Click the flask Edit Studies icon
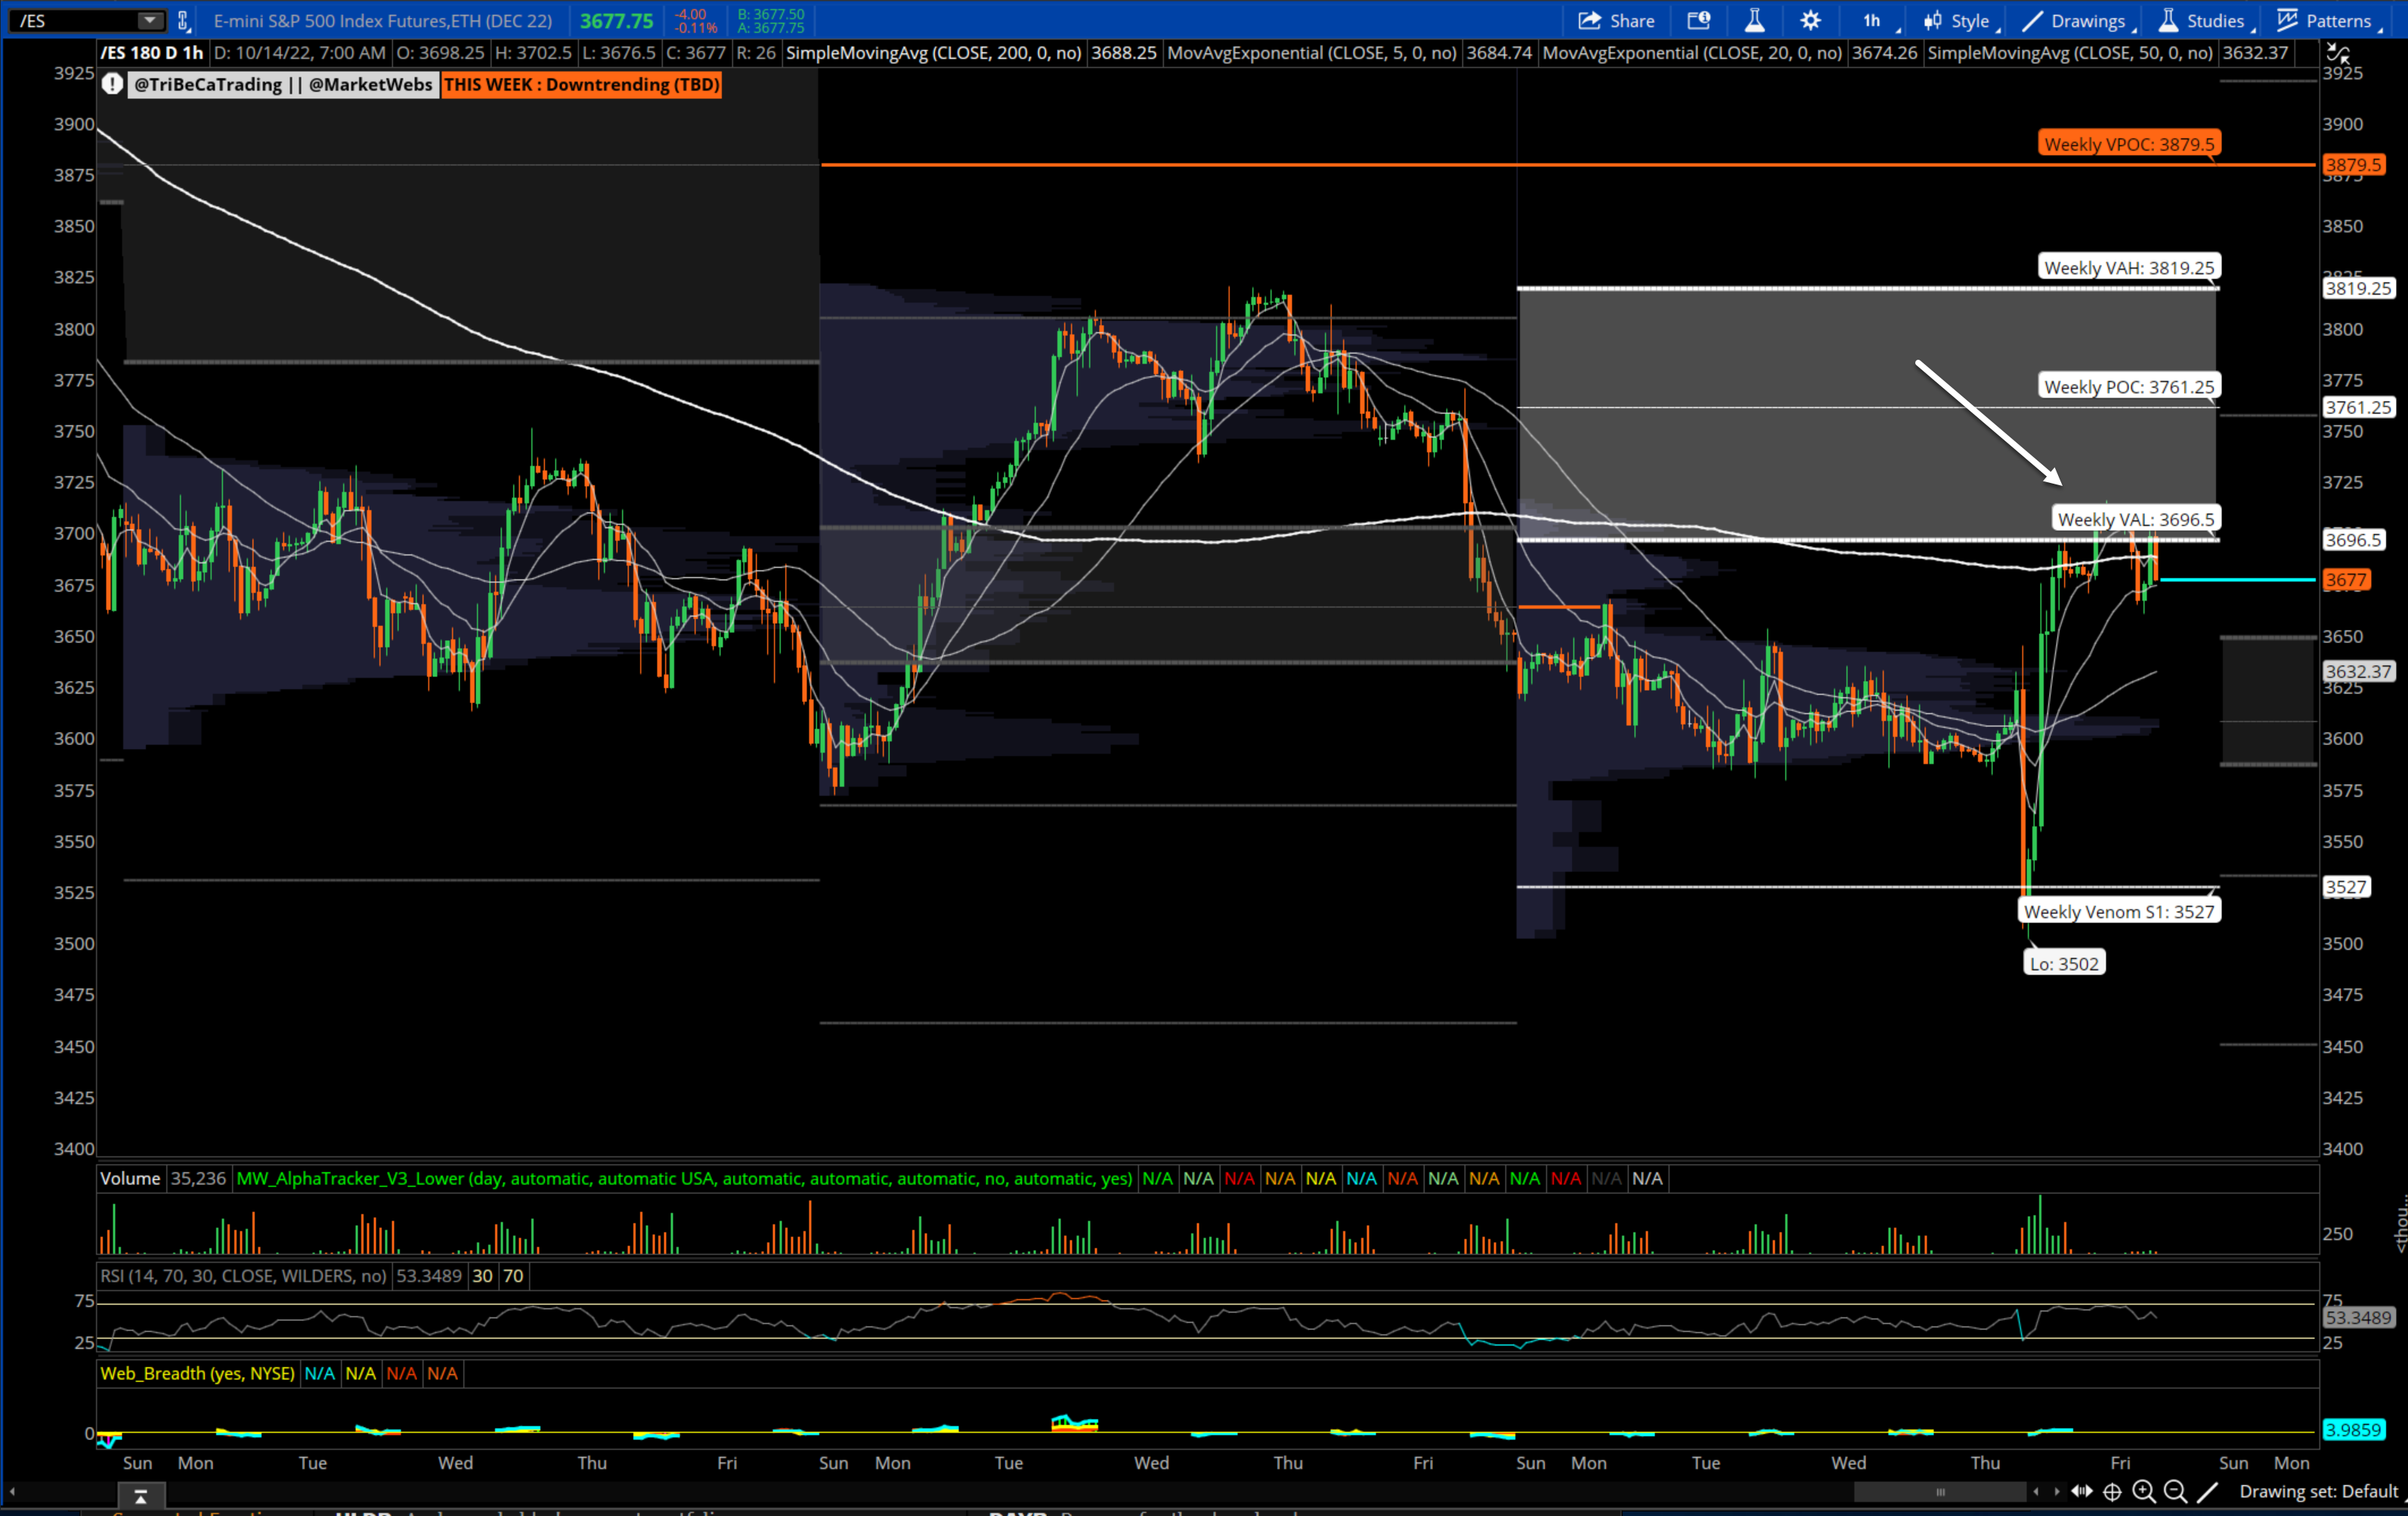 tap(1754, 21)
